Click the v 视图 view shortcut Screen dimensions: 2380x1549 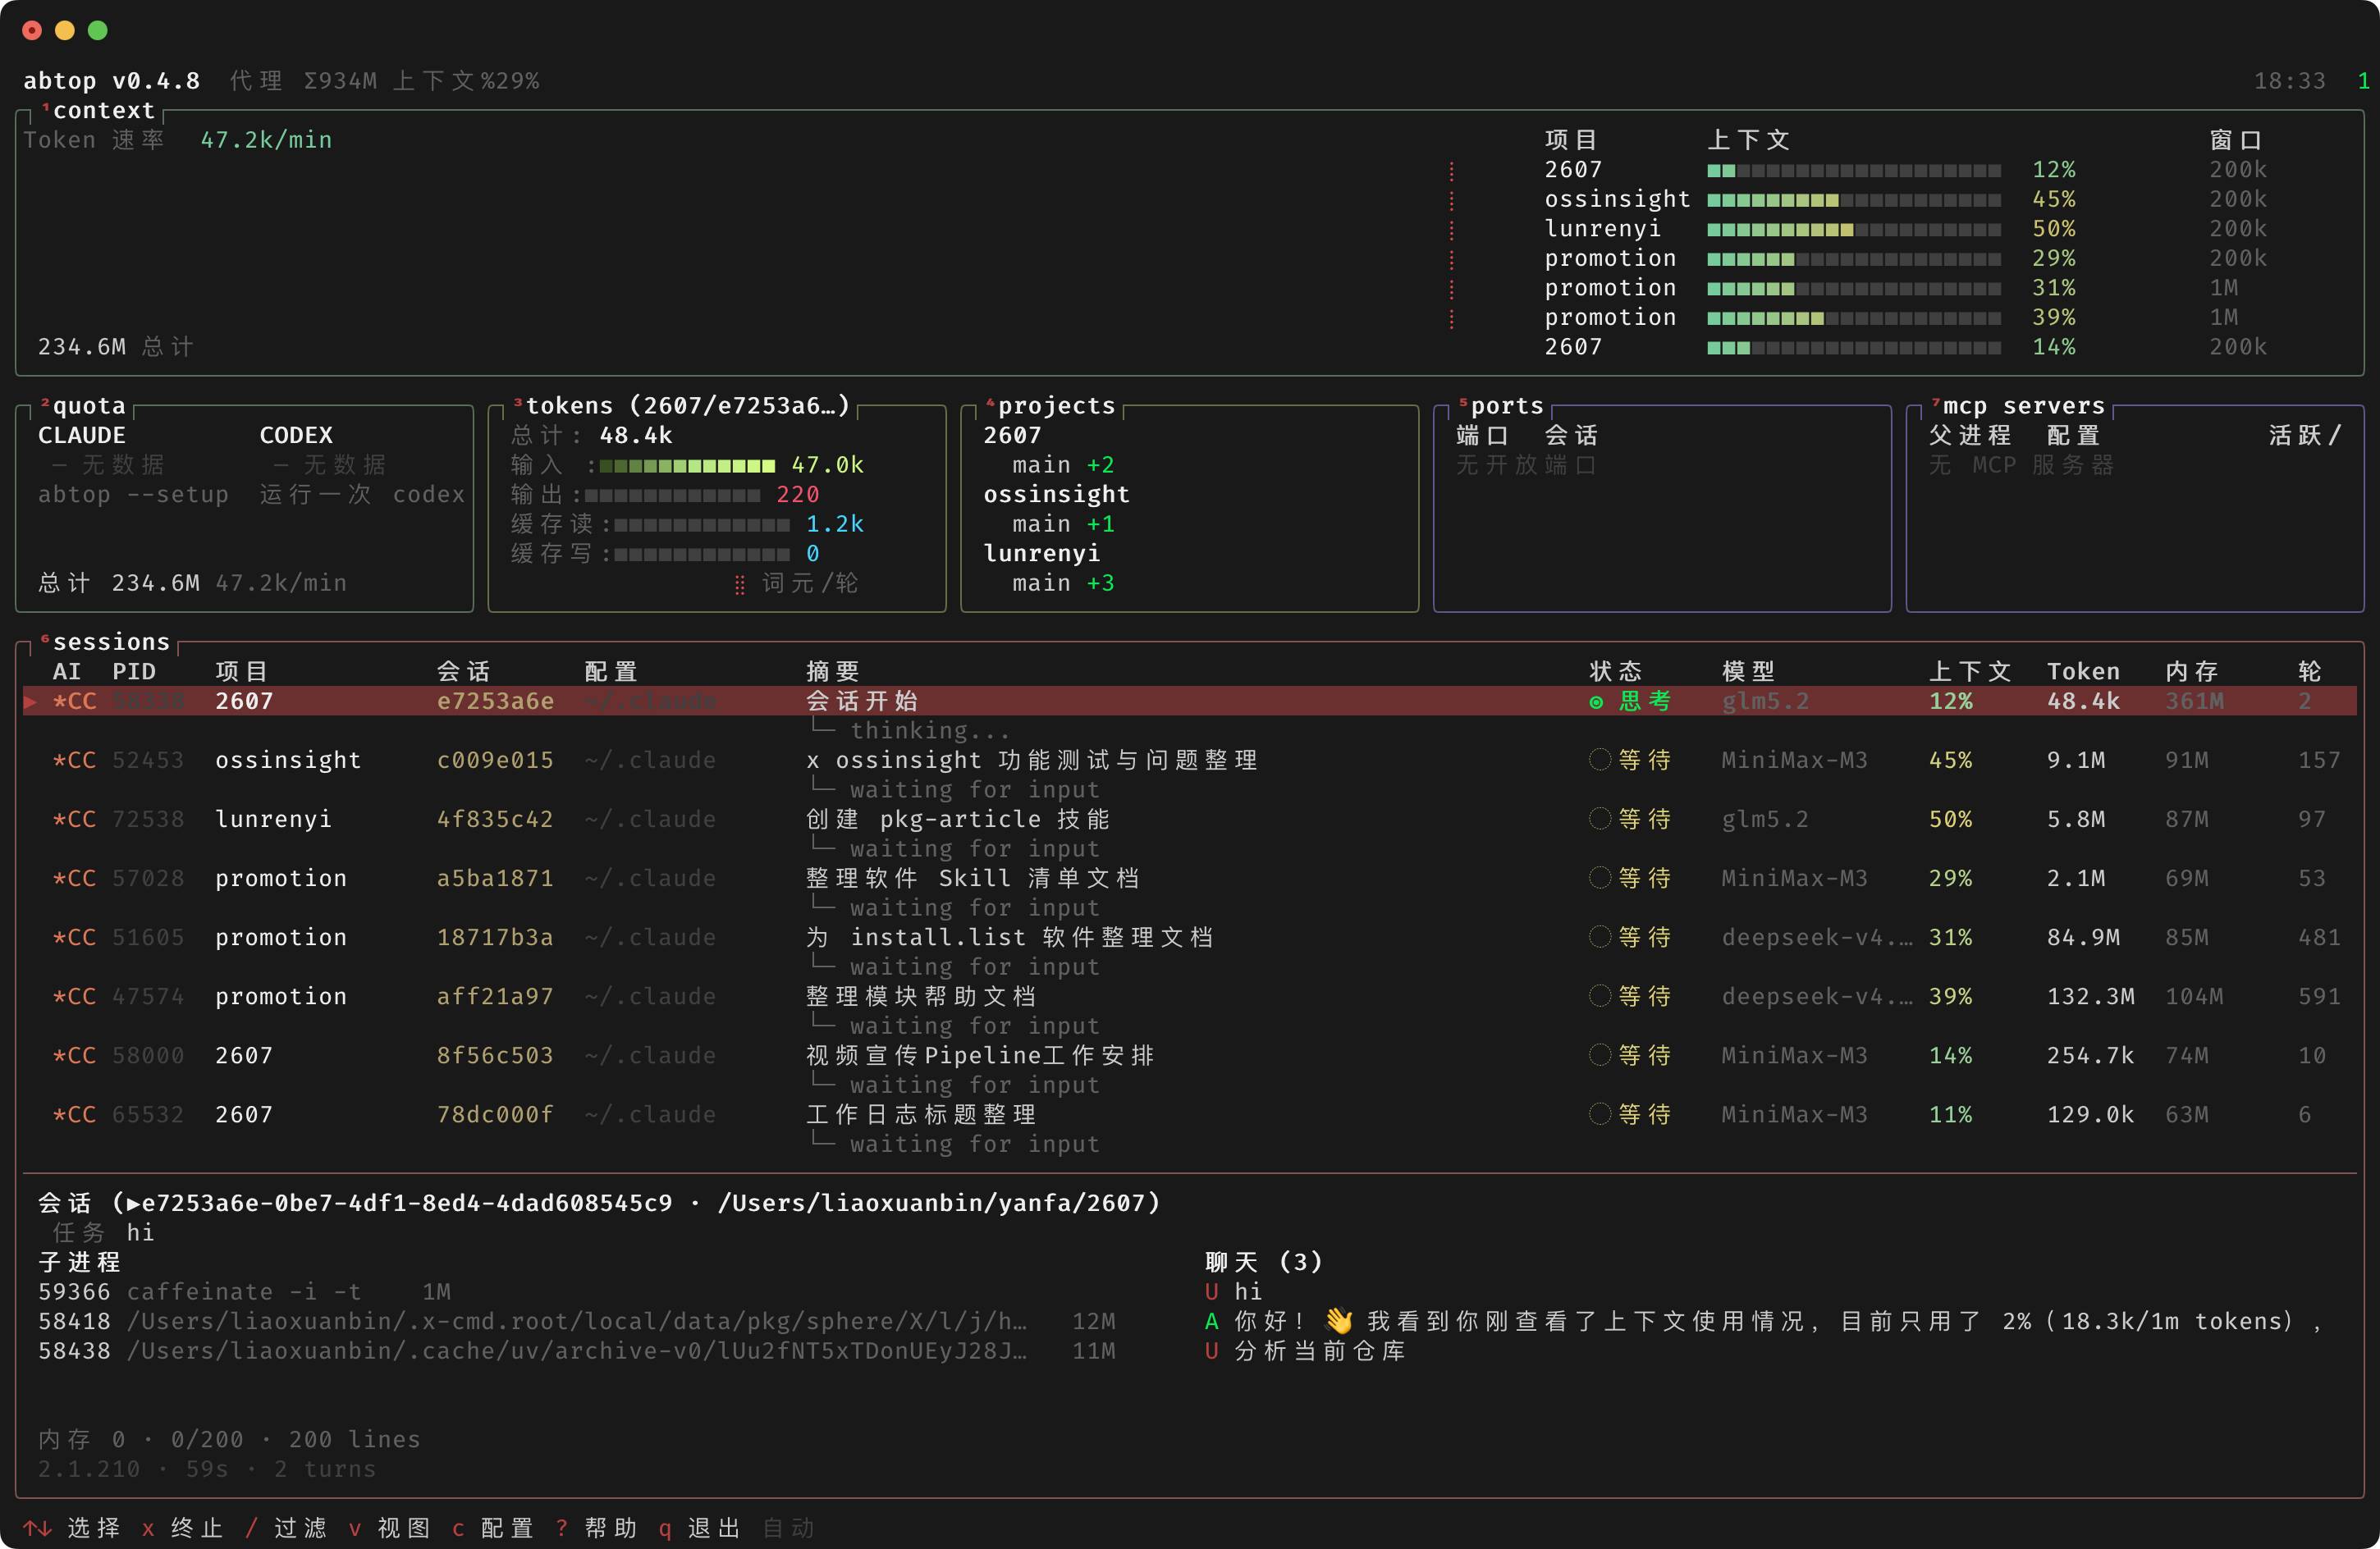point(390,1528)
